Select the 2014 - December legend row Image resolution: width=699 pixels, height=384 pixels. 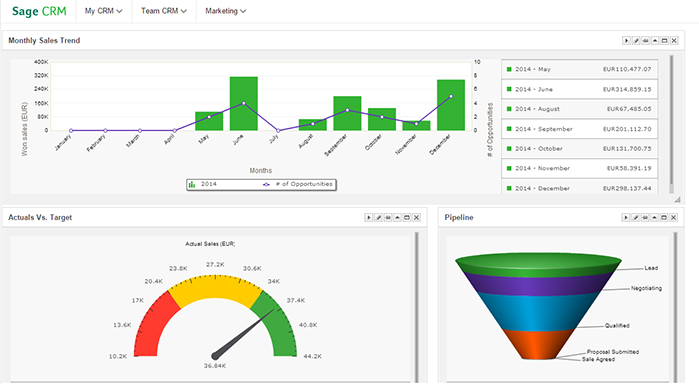(x=580, y=186)
